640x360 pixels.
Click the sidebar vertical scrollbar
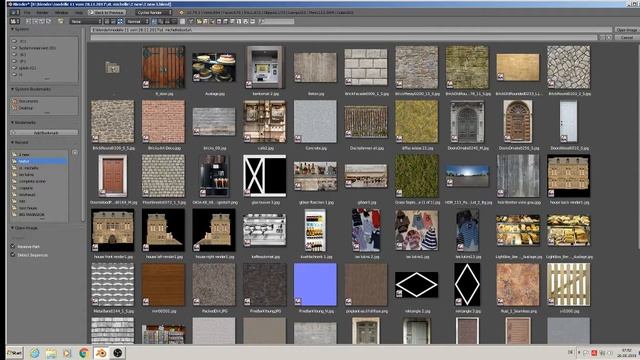(x=84, y=124)
